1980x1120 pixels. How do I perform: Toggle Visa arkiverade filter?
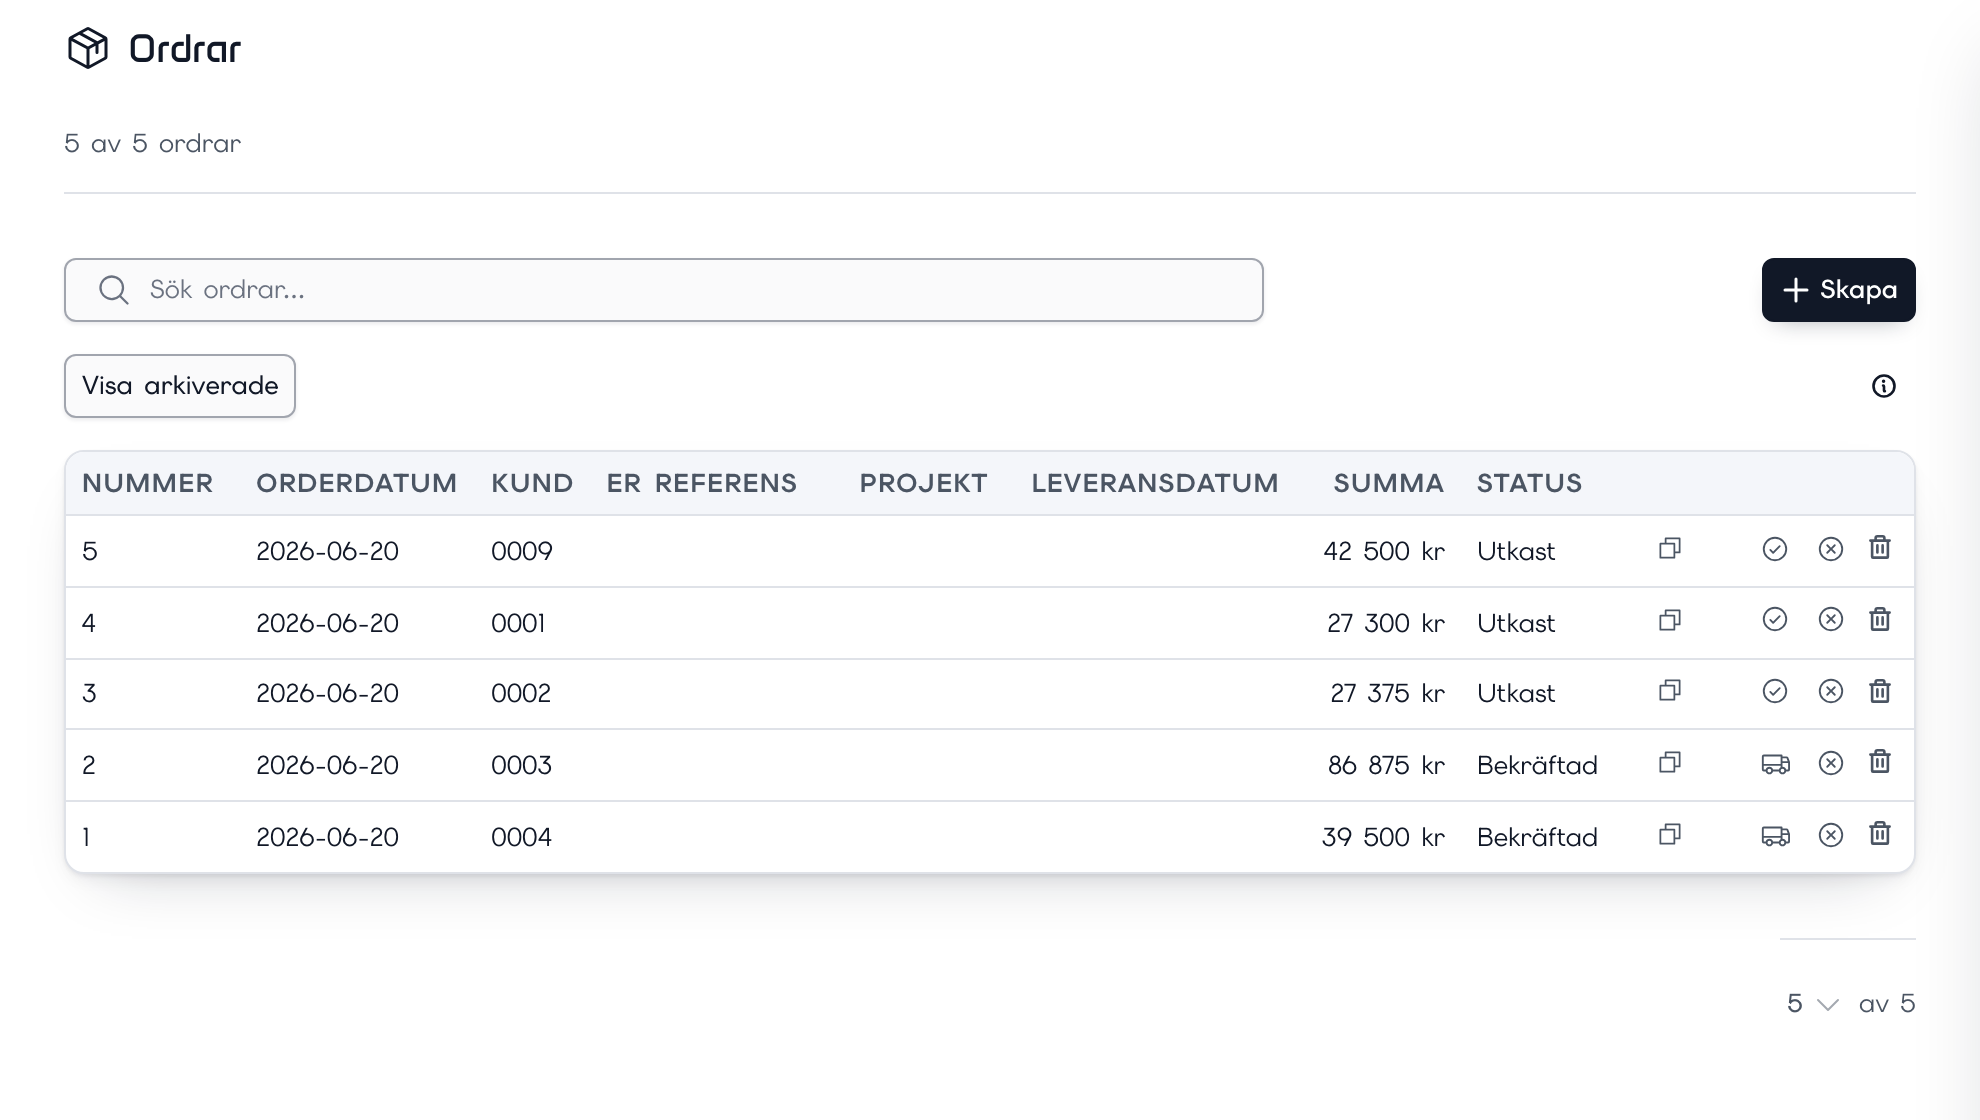point(180,386)
